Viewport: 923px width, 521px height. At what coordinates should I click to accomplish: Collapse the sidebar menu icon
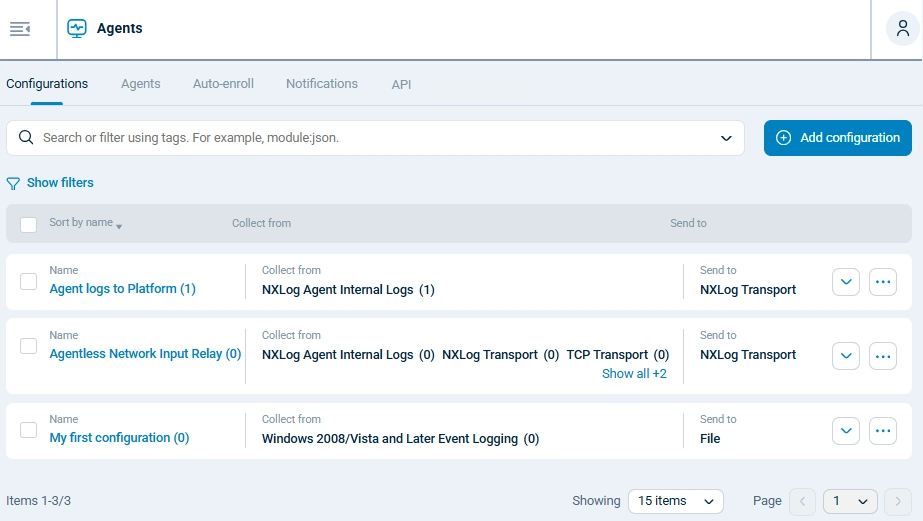click(20, 29)
